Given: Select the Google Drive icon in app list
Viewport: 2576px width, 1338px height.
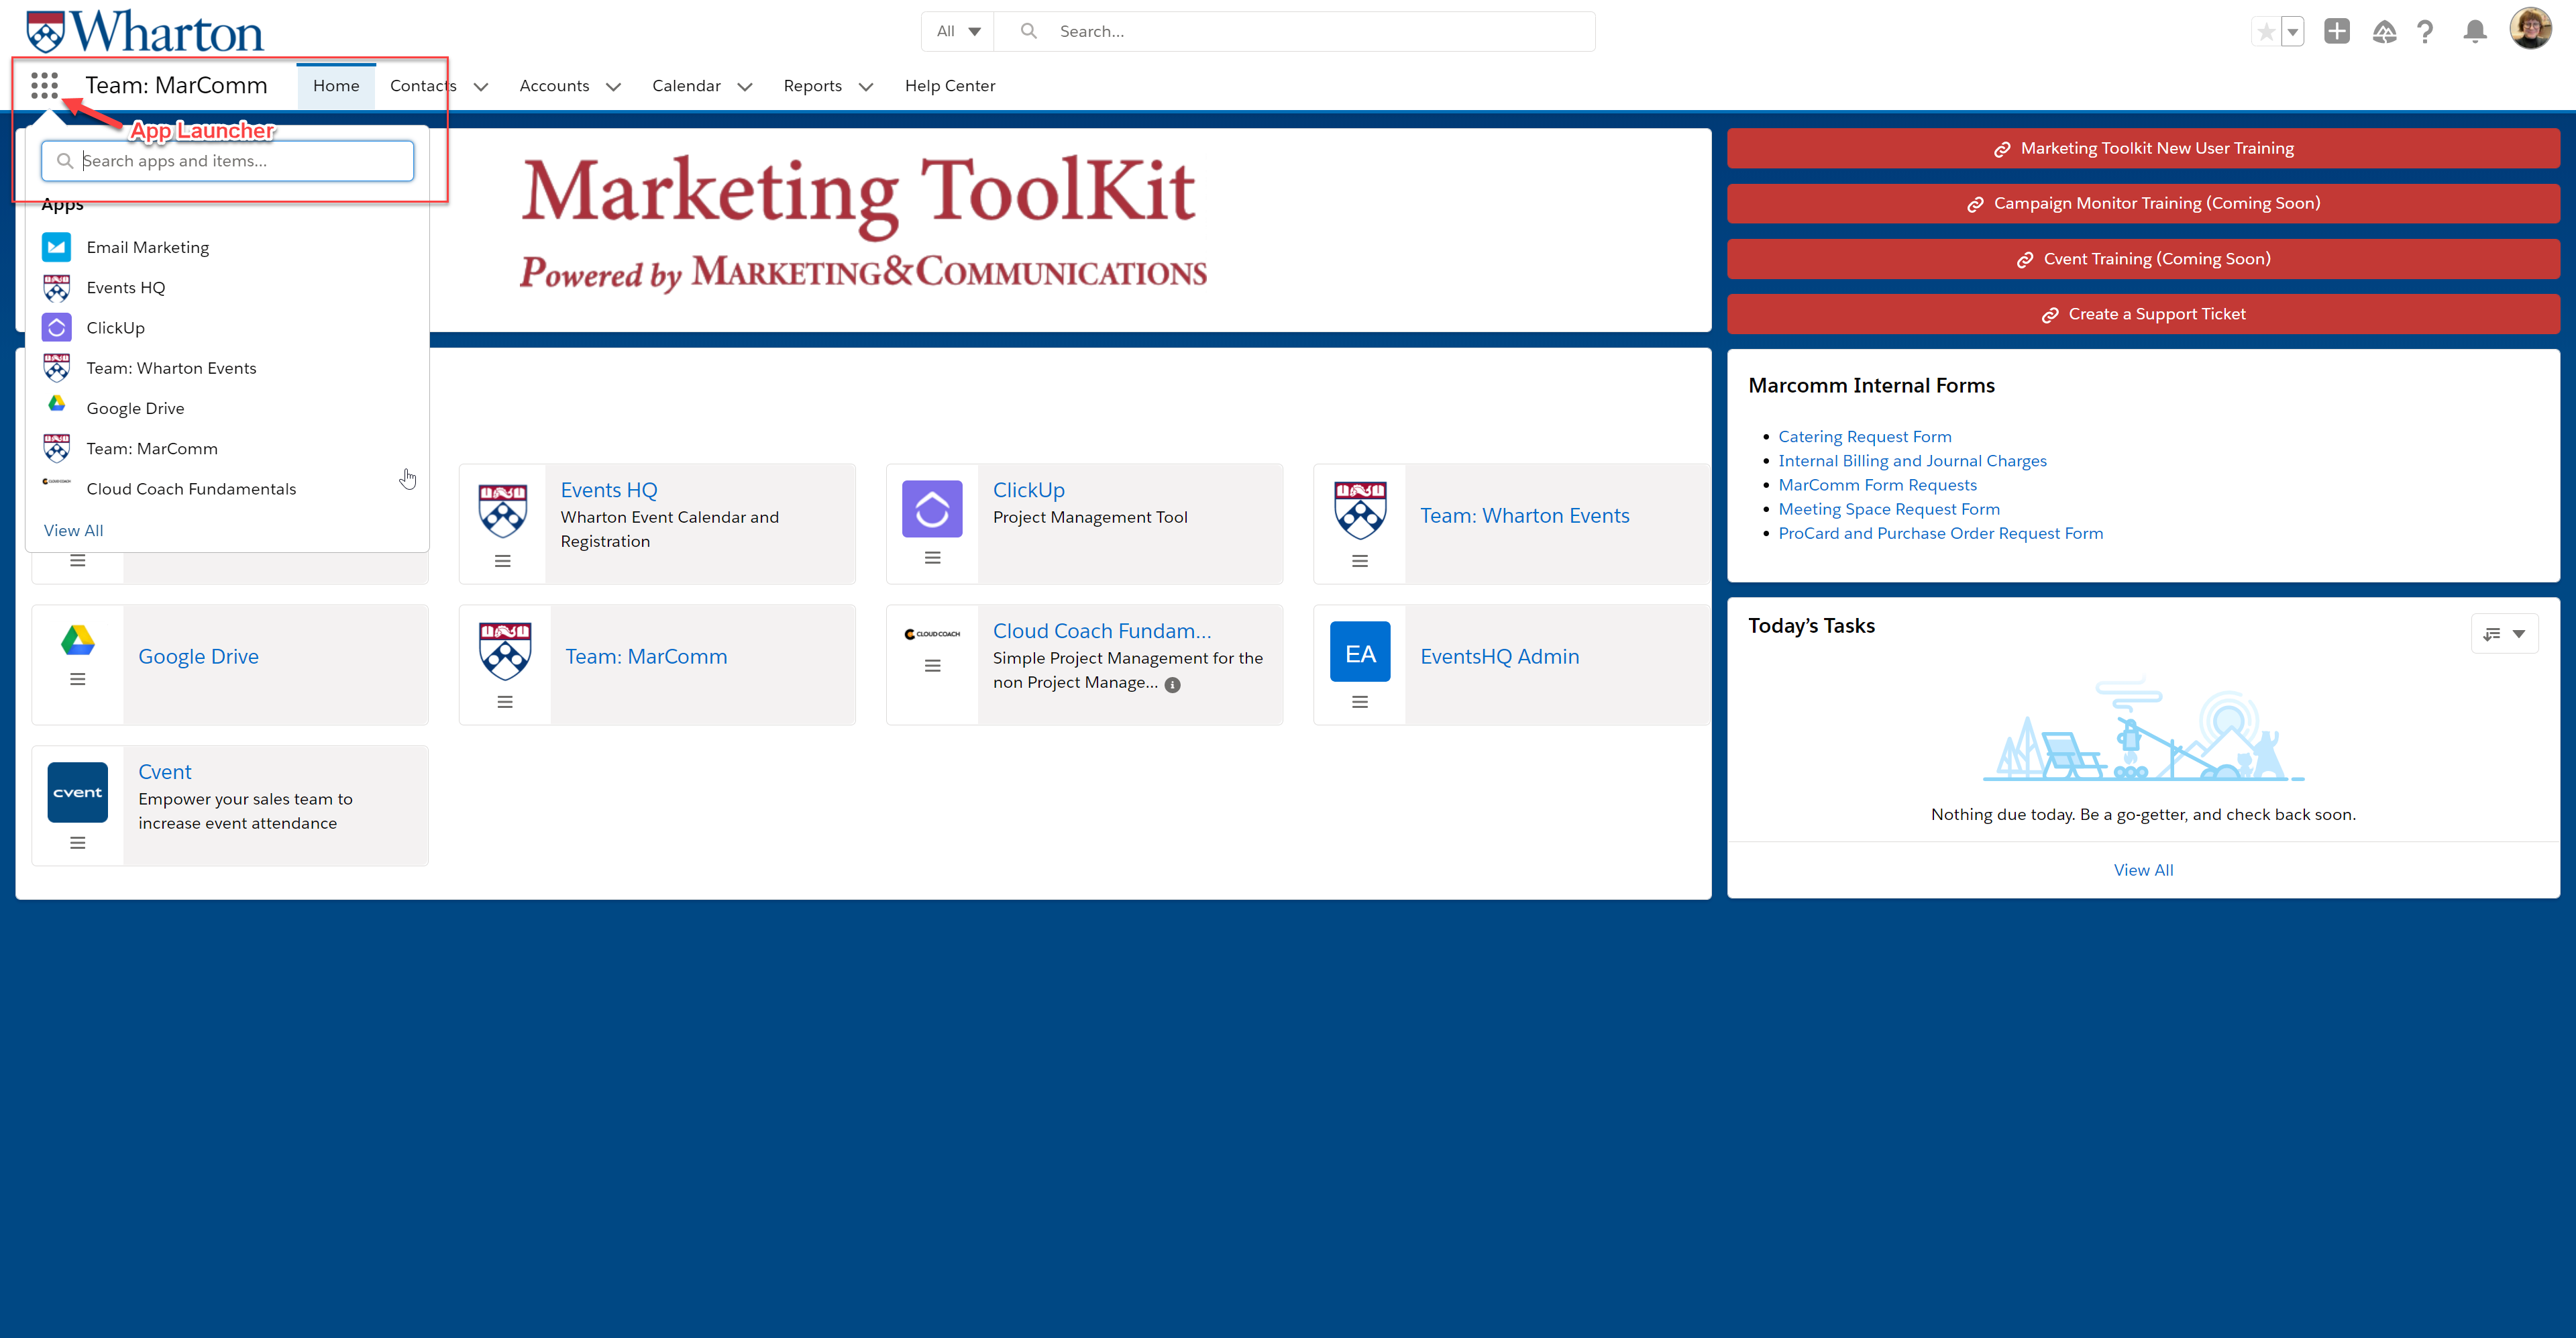Looking at the screenshot, I should pyautogui.click(x=57, y=404).
